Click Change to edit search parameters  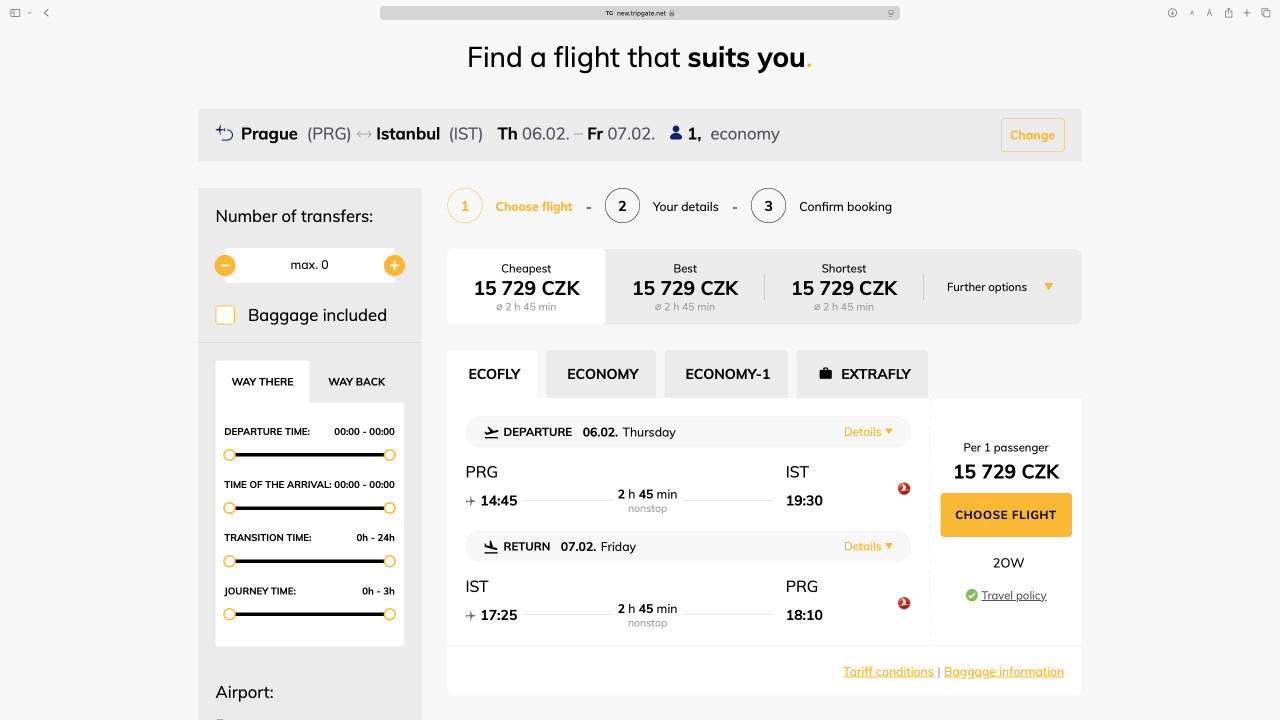click(1032, 135)
